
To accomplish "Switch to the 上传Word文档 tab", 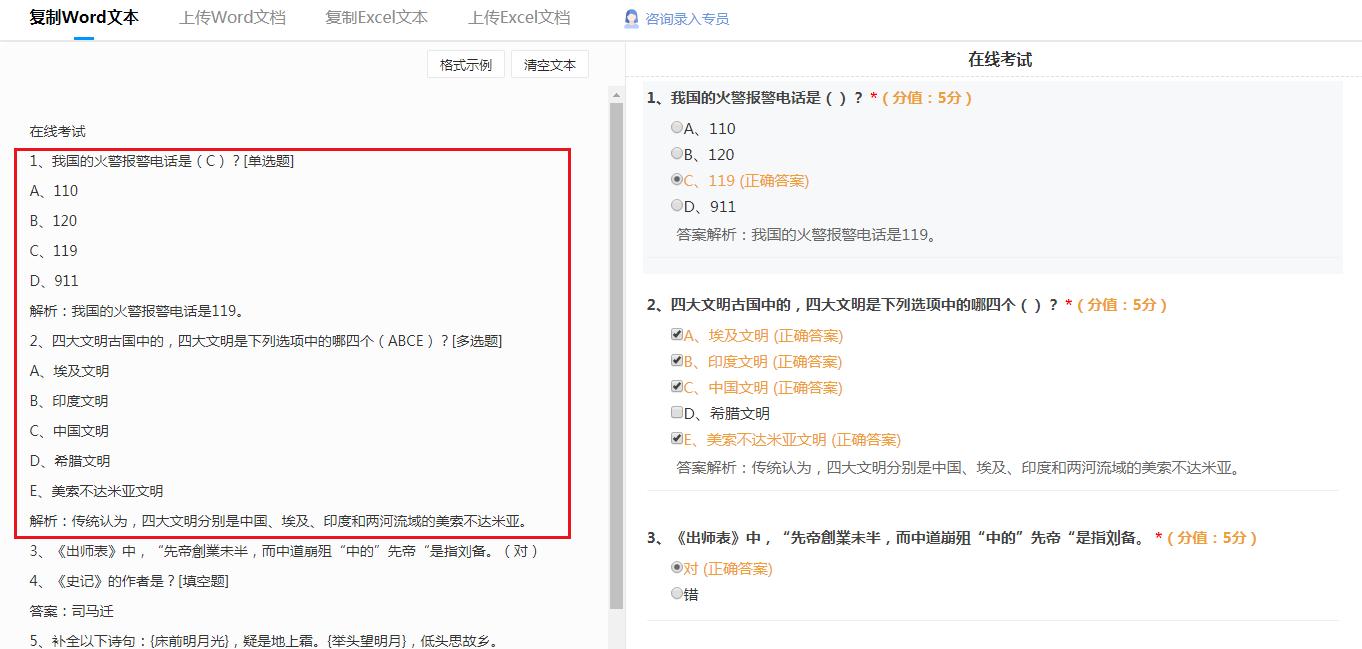I will [x=231, y=17].
